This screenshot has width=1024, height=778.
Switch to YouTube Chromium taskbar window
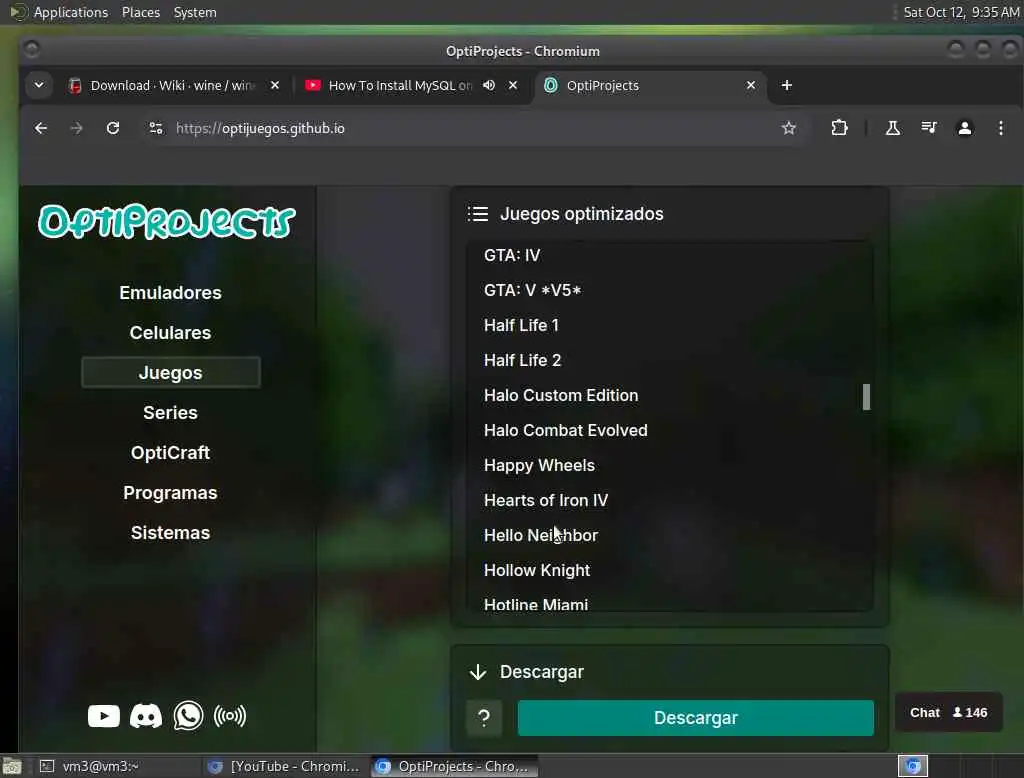(283, 766)
